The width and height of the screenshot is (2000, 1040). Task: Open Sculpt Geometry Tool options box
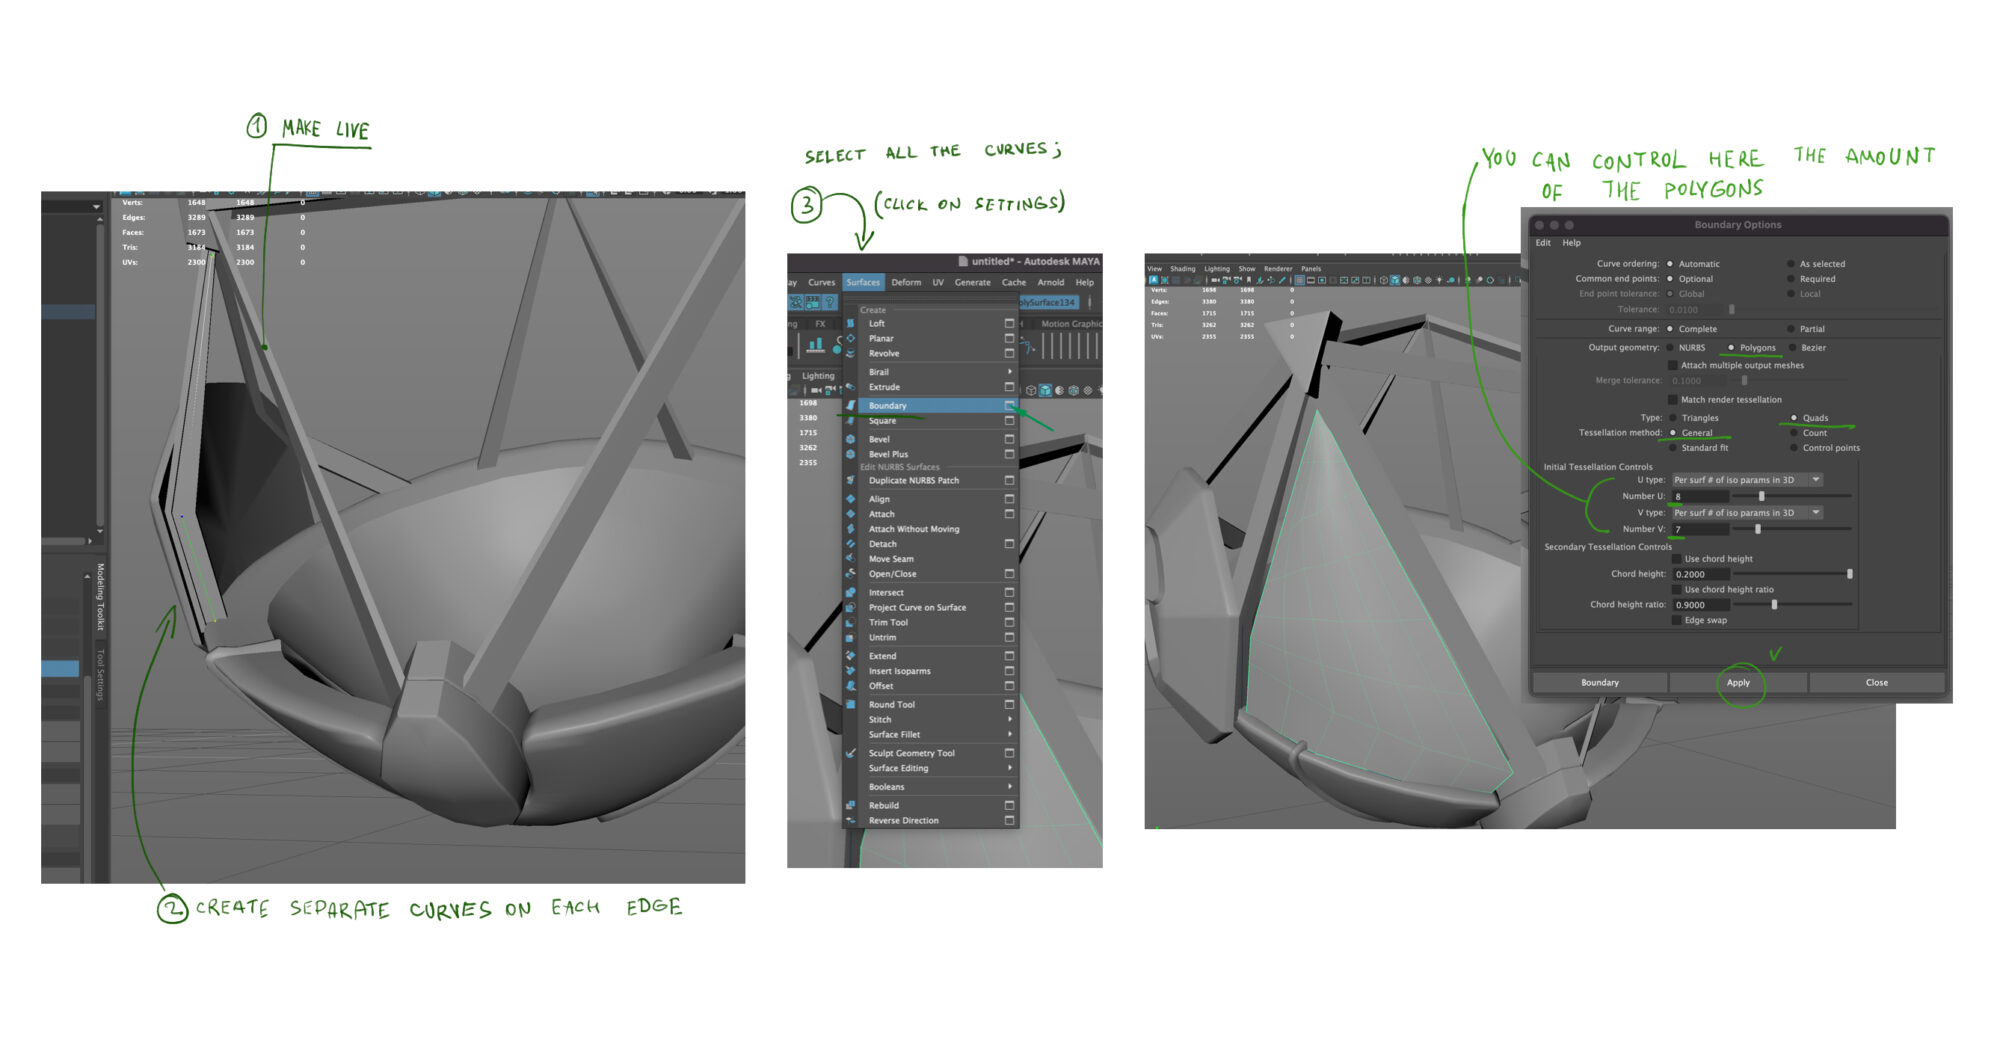(1009, 754)
